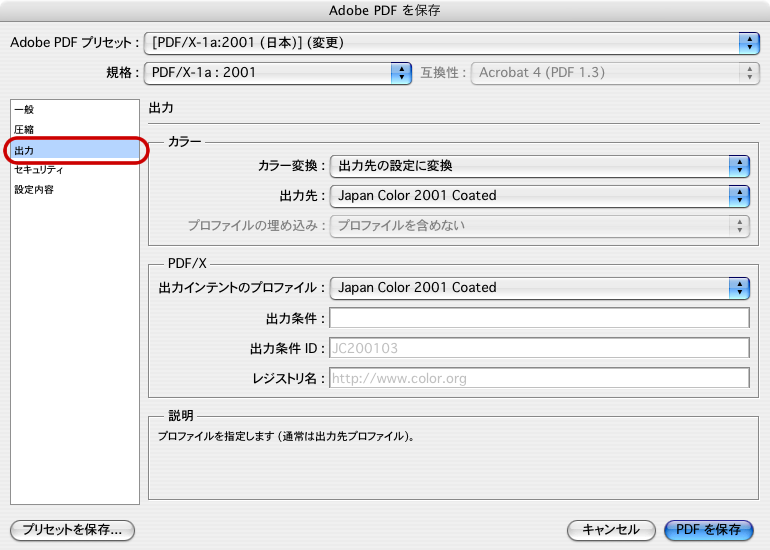
Task: Click the Adobe PDF を保存 title
Action: (385, 10)
